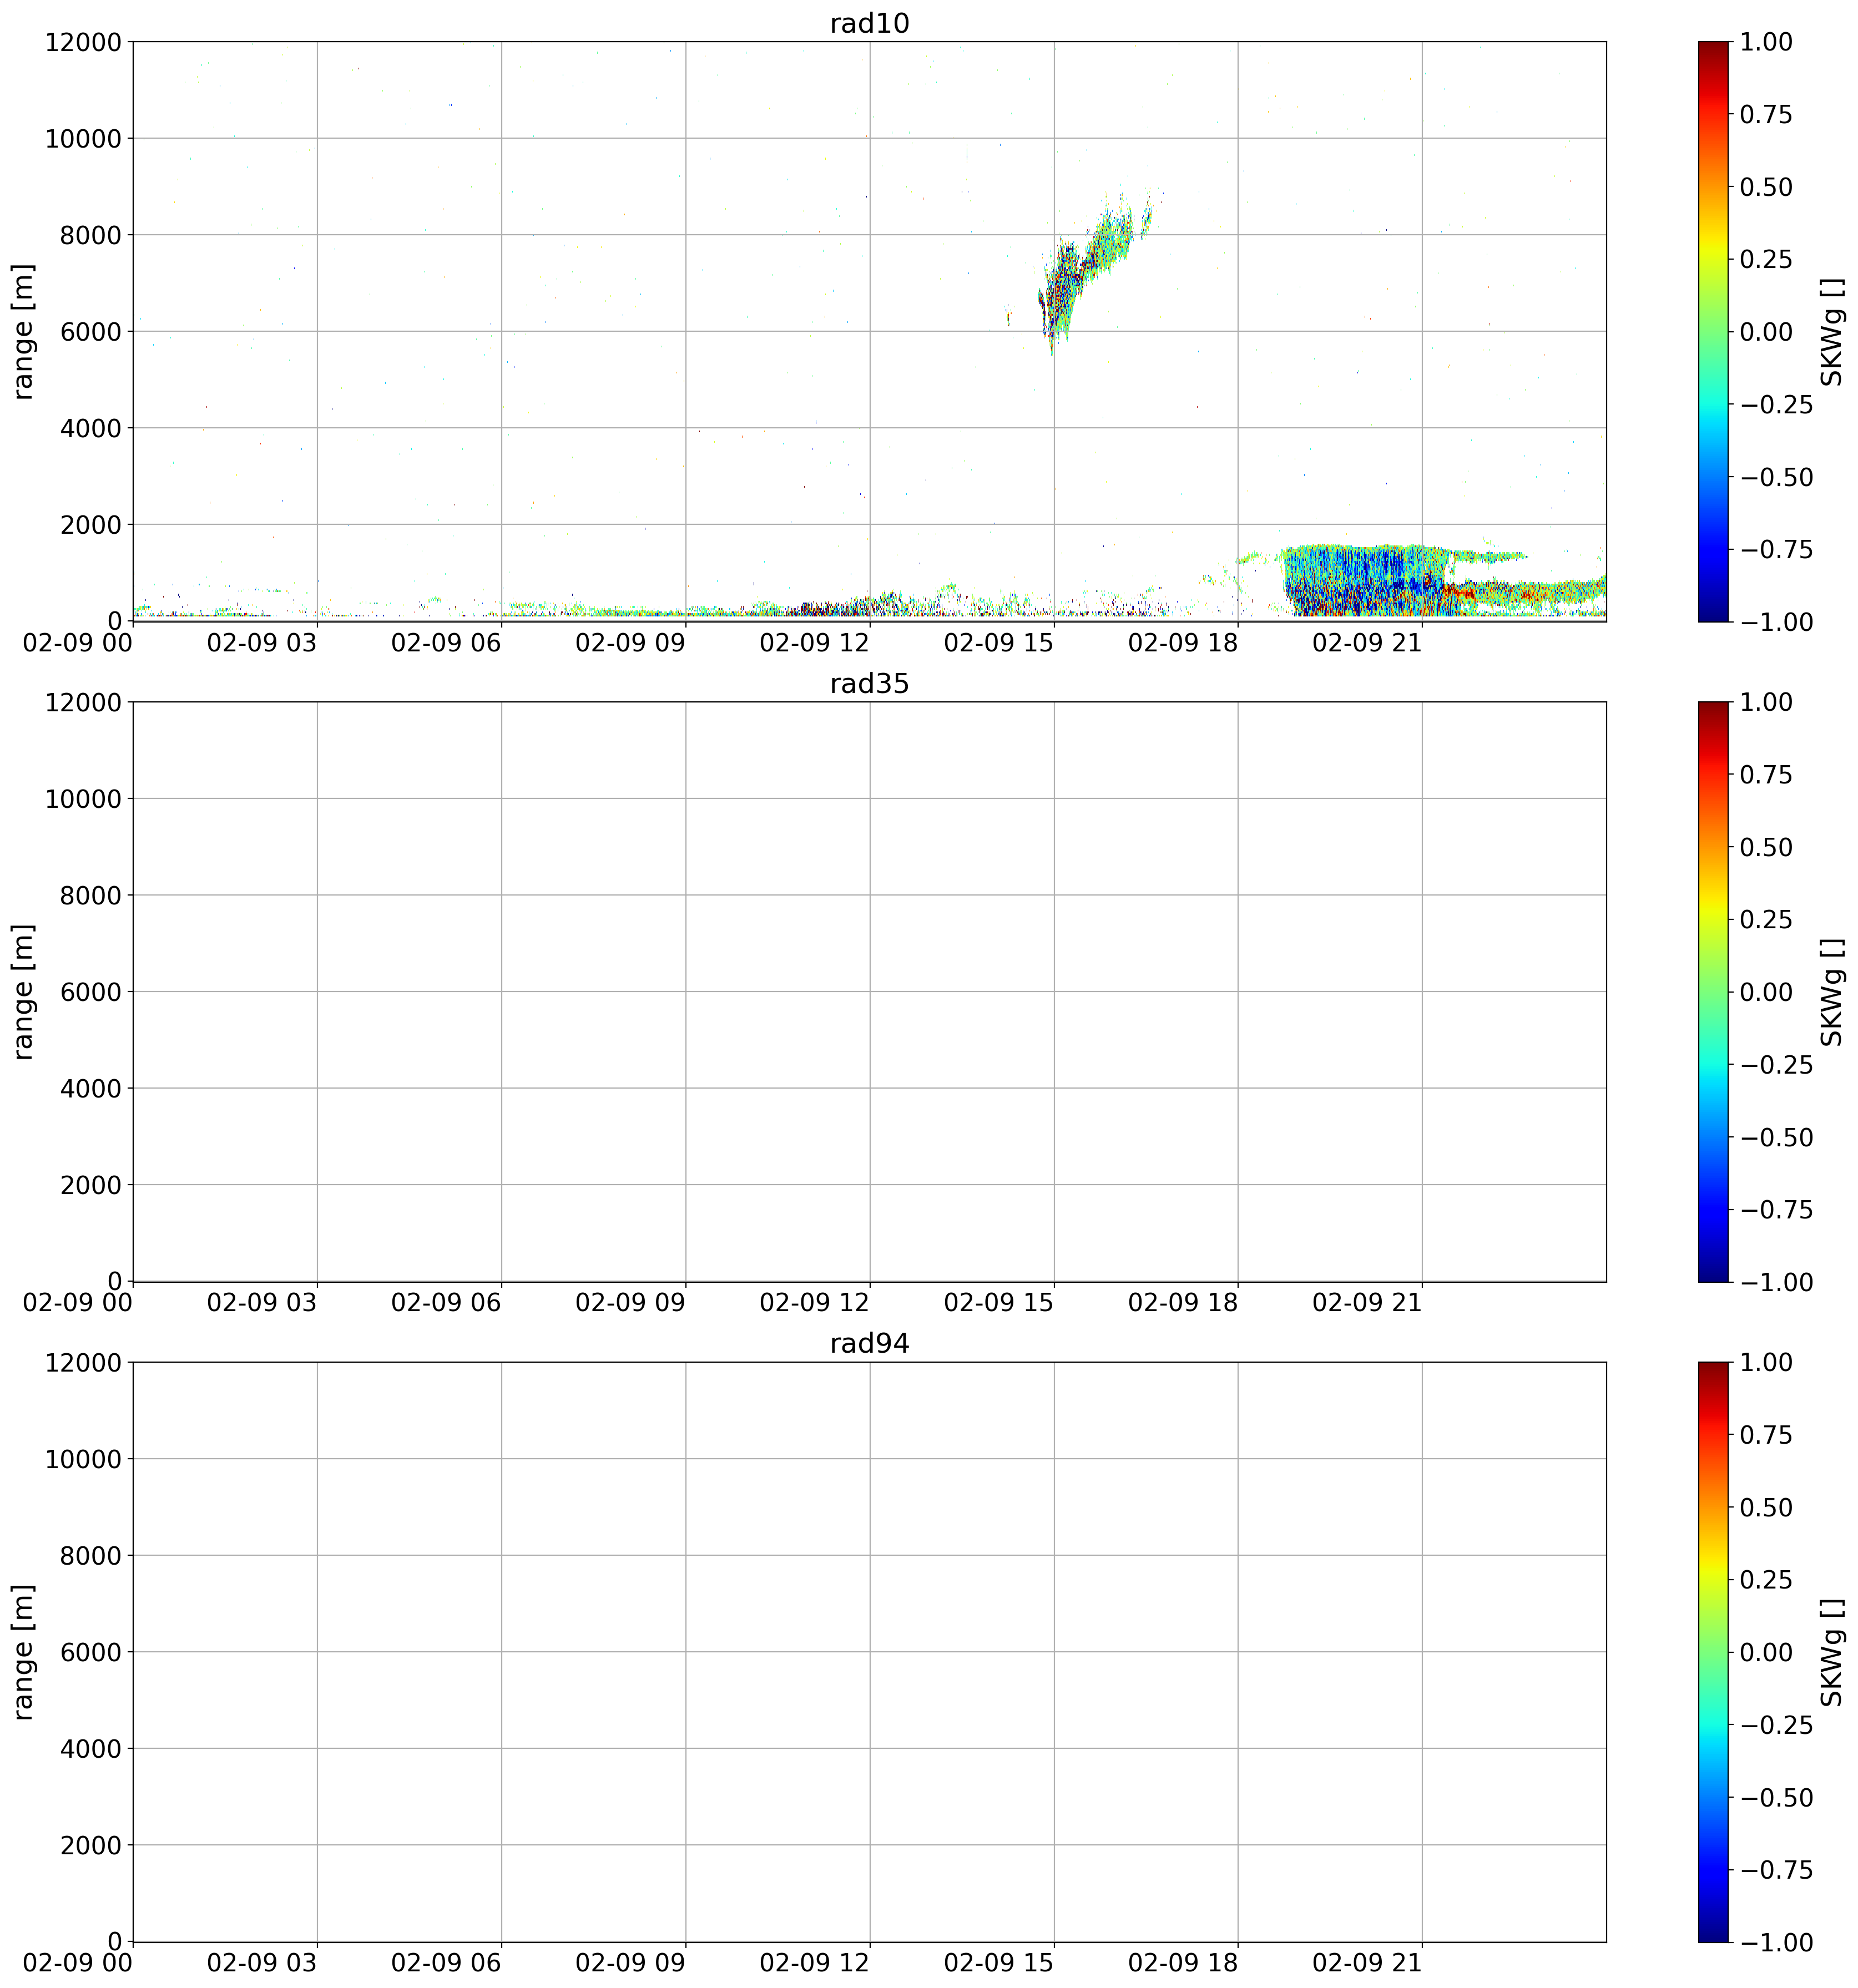1858x1988 pixels.
Task: Click the 8000 y-tick label on rad35
Action: coord(90,895)
